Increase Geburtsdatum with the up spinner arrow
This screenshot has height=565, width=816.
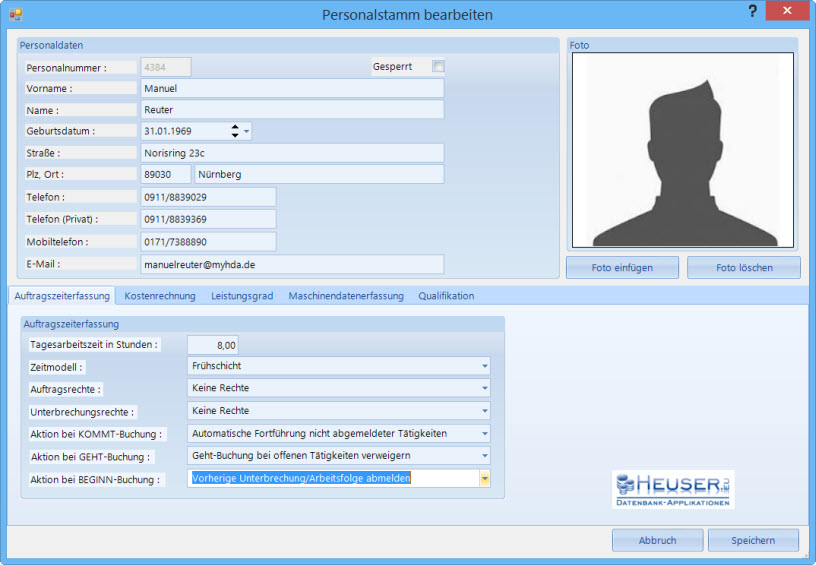(235, 127)
